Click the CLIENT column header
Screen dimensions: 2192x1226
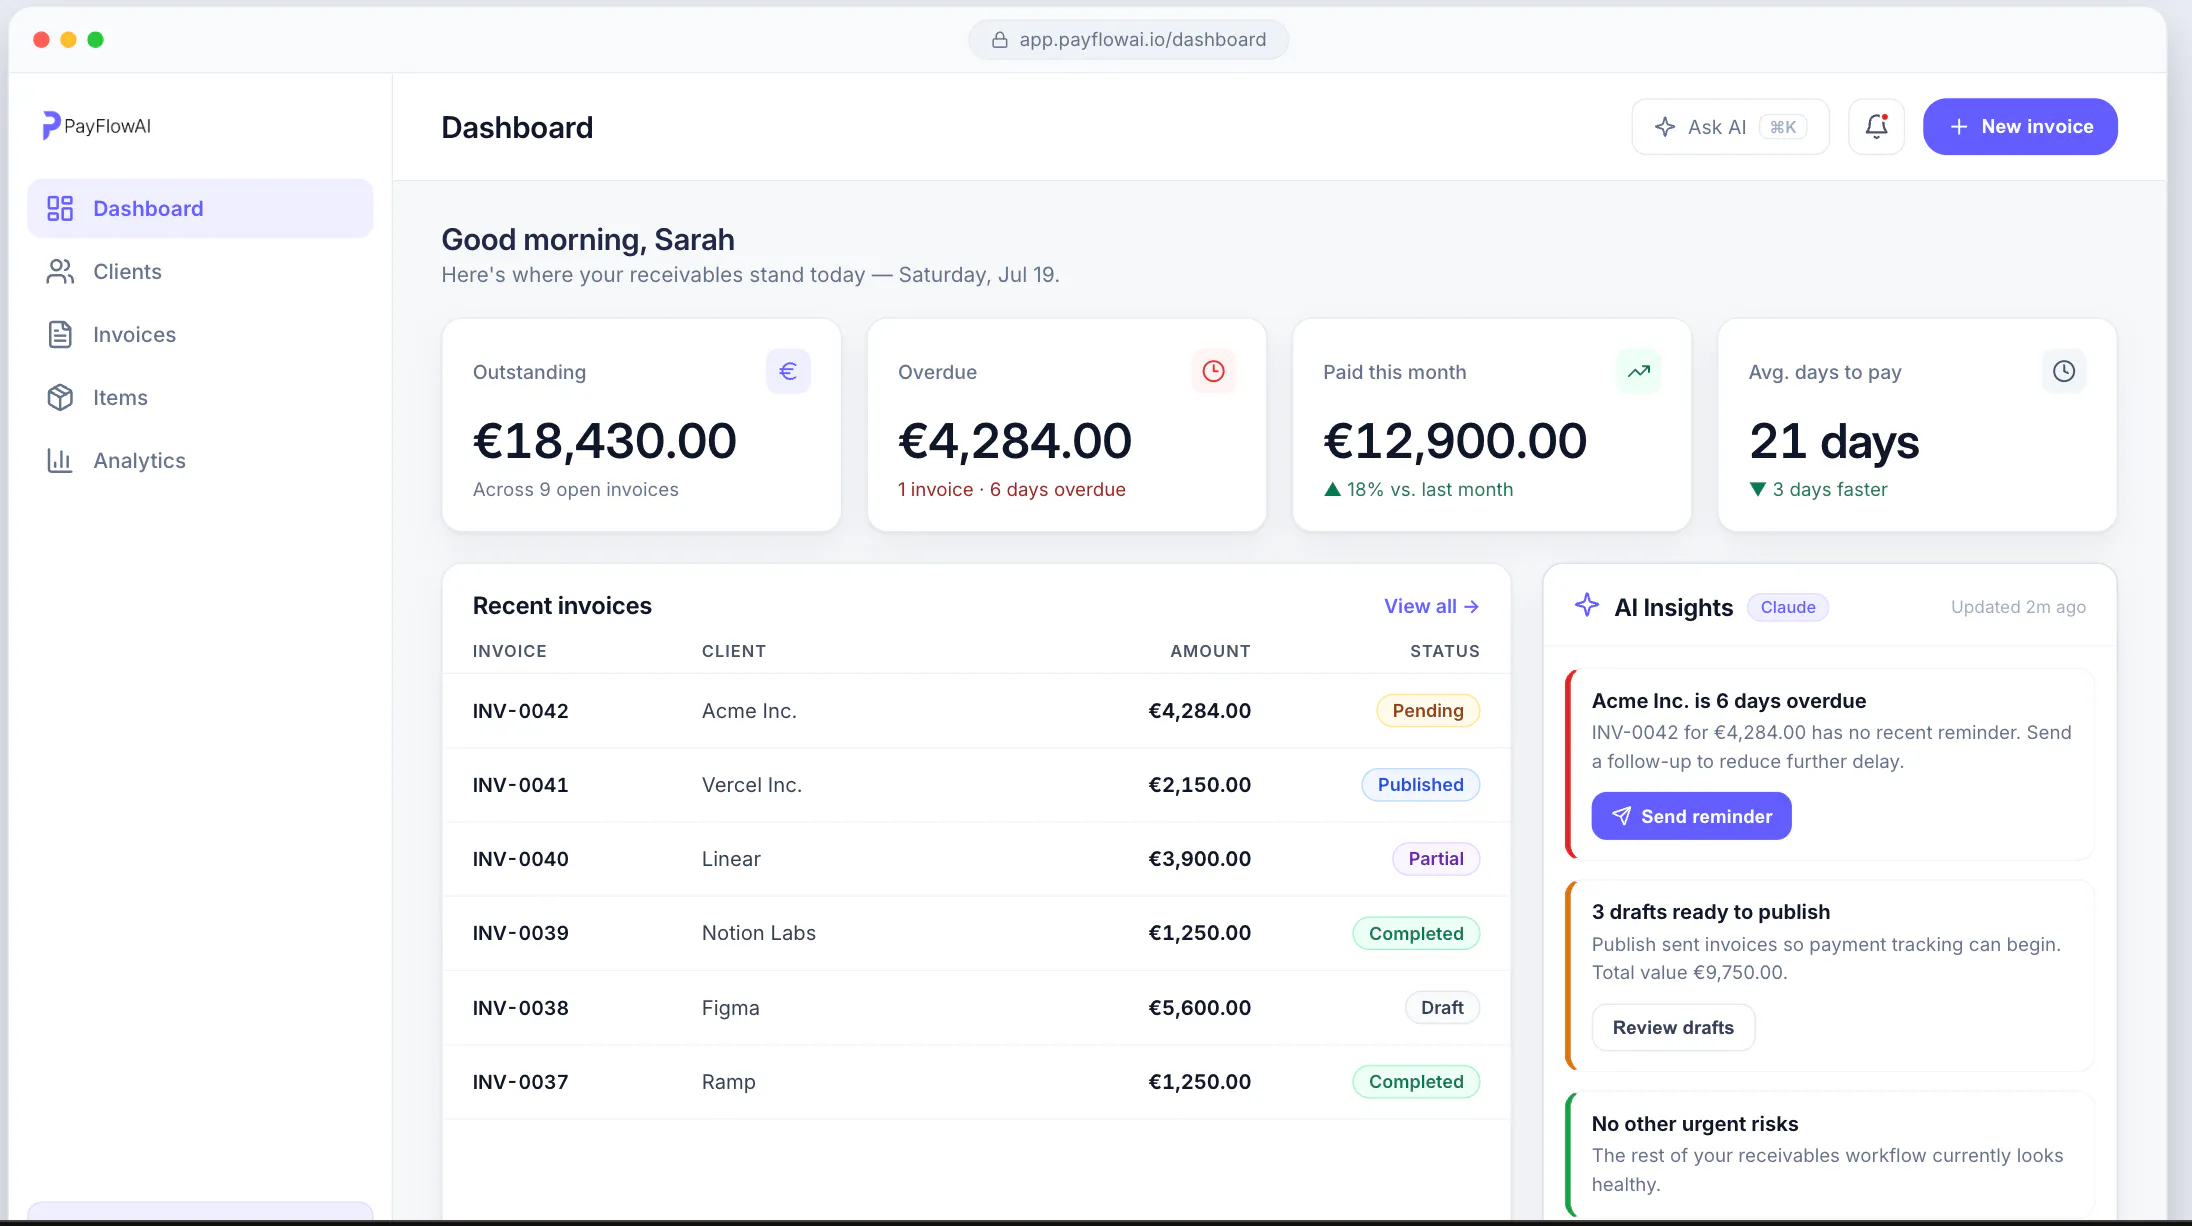[734, 651]
